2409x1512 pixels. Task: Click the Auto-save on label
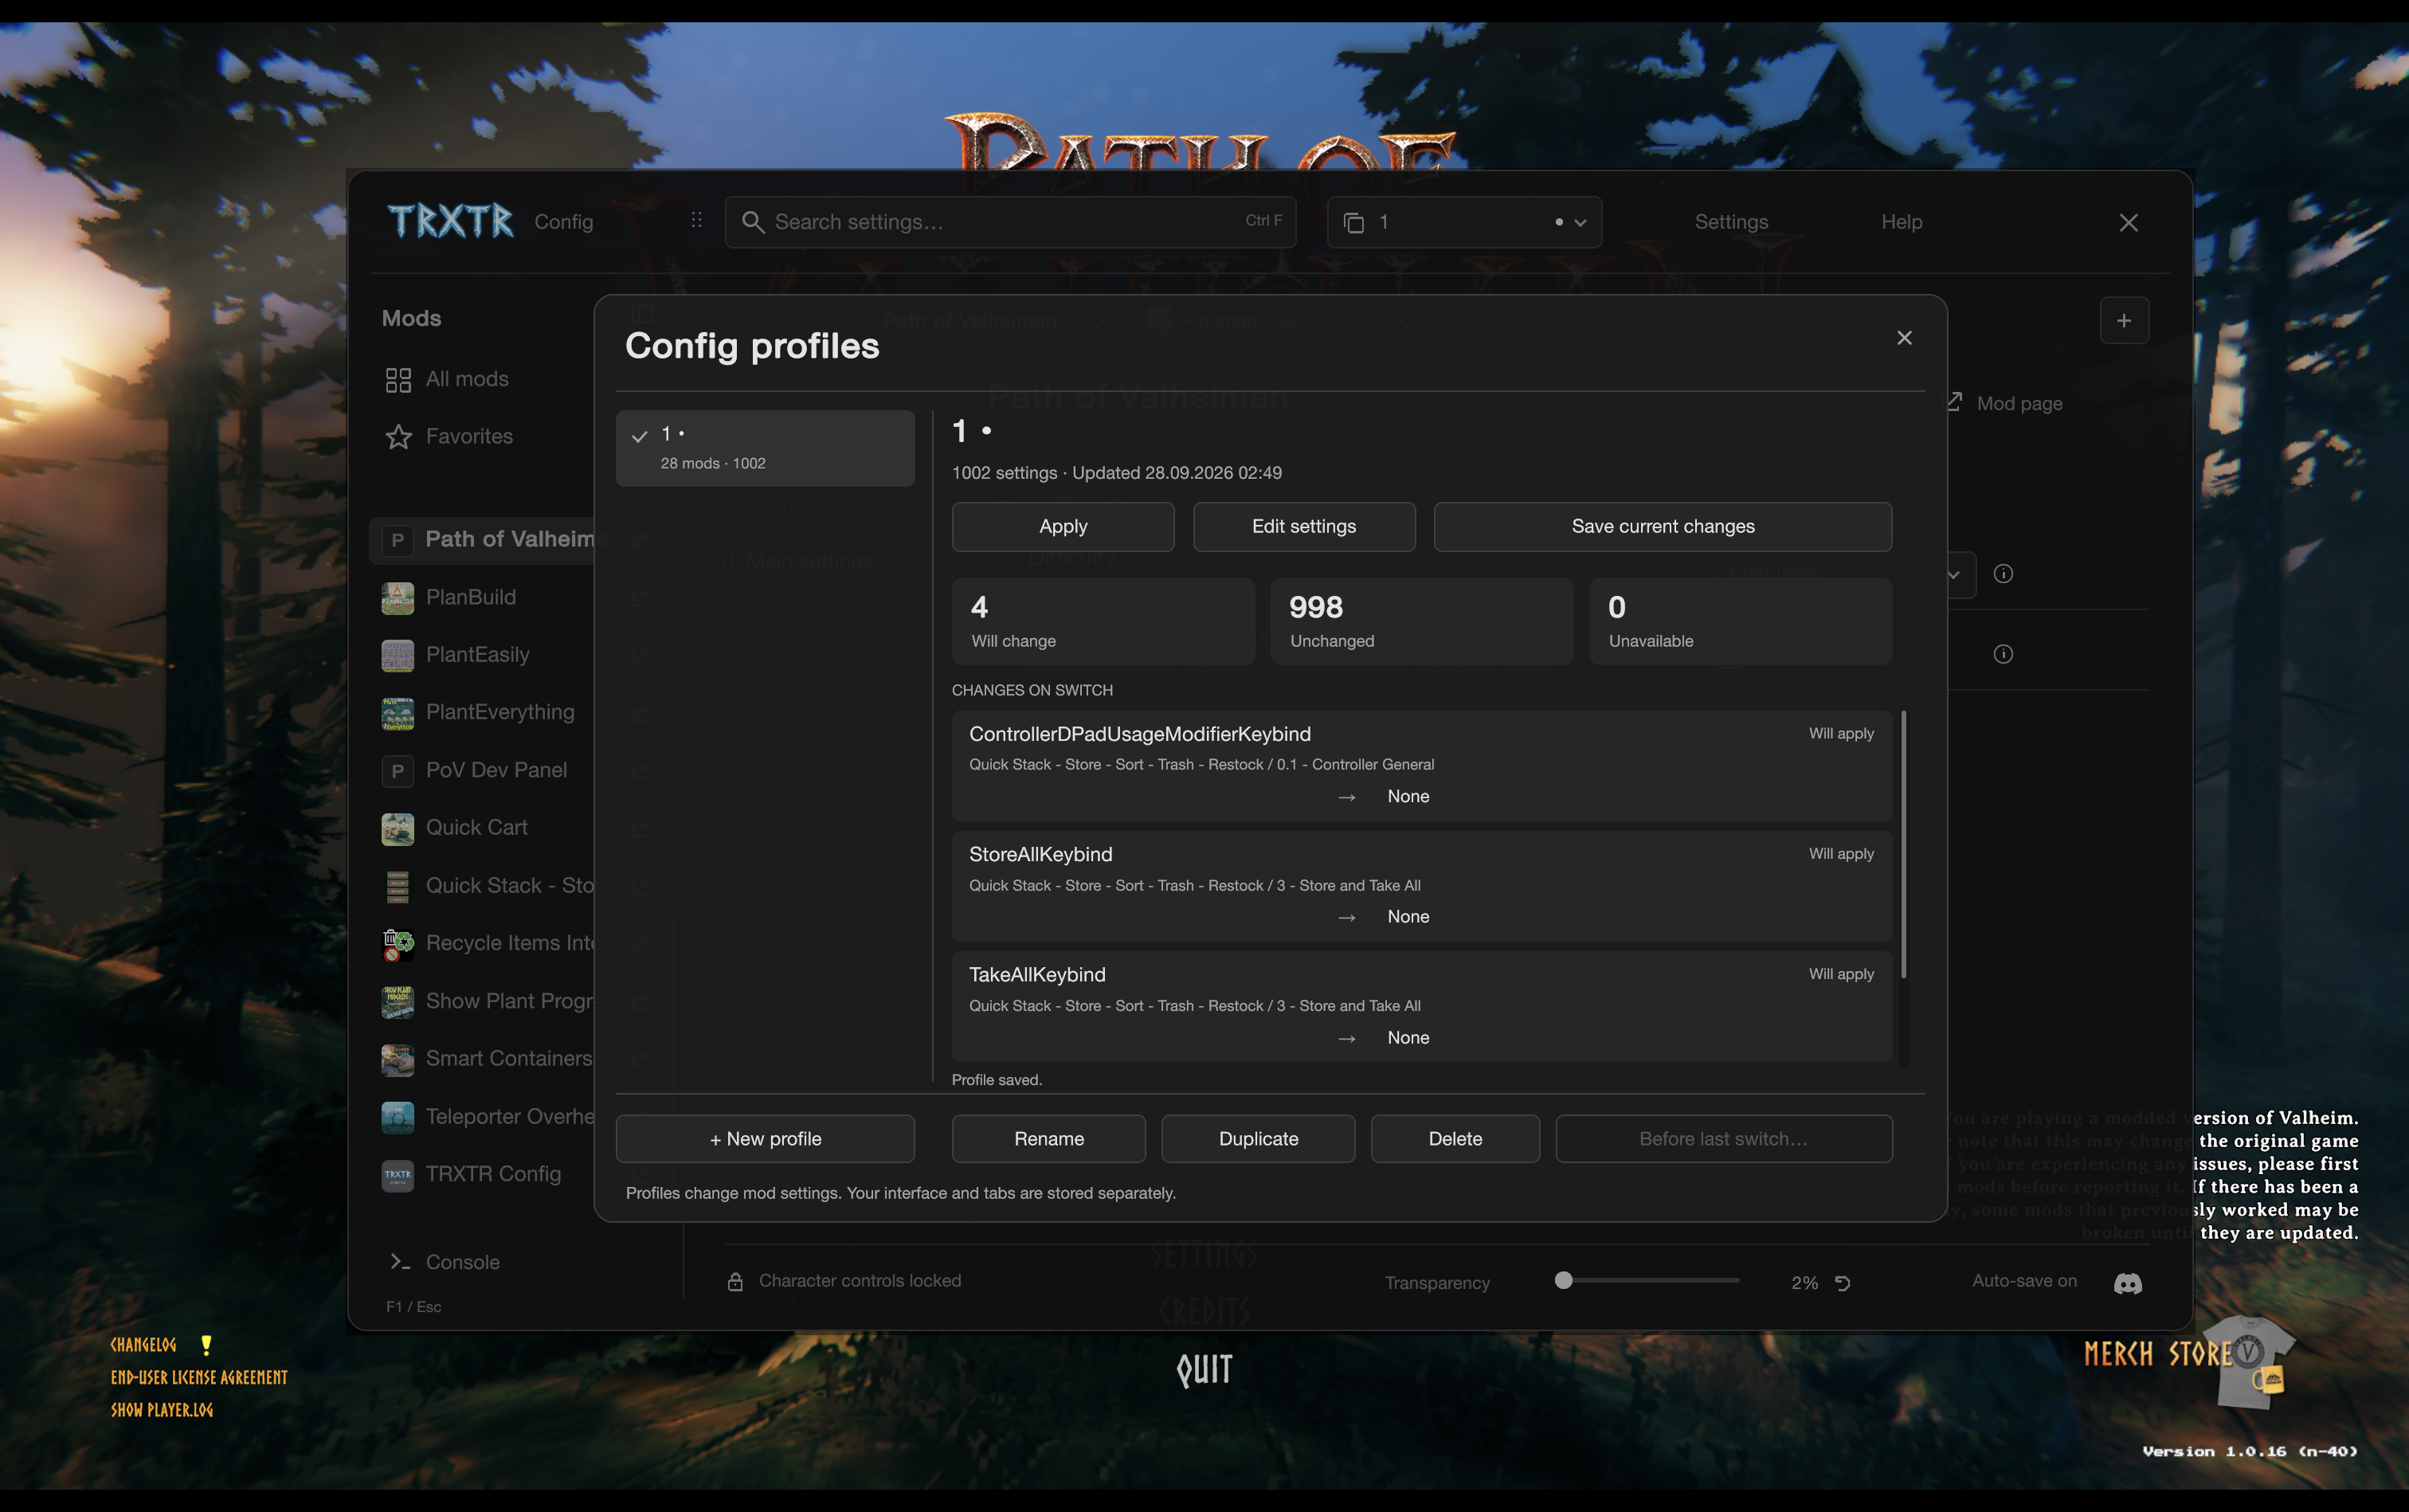2024,1281
